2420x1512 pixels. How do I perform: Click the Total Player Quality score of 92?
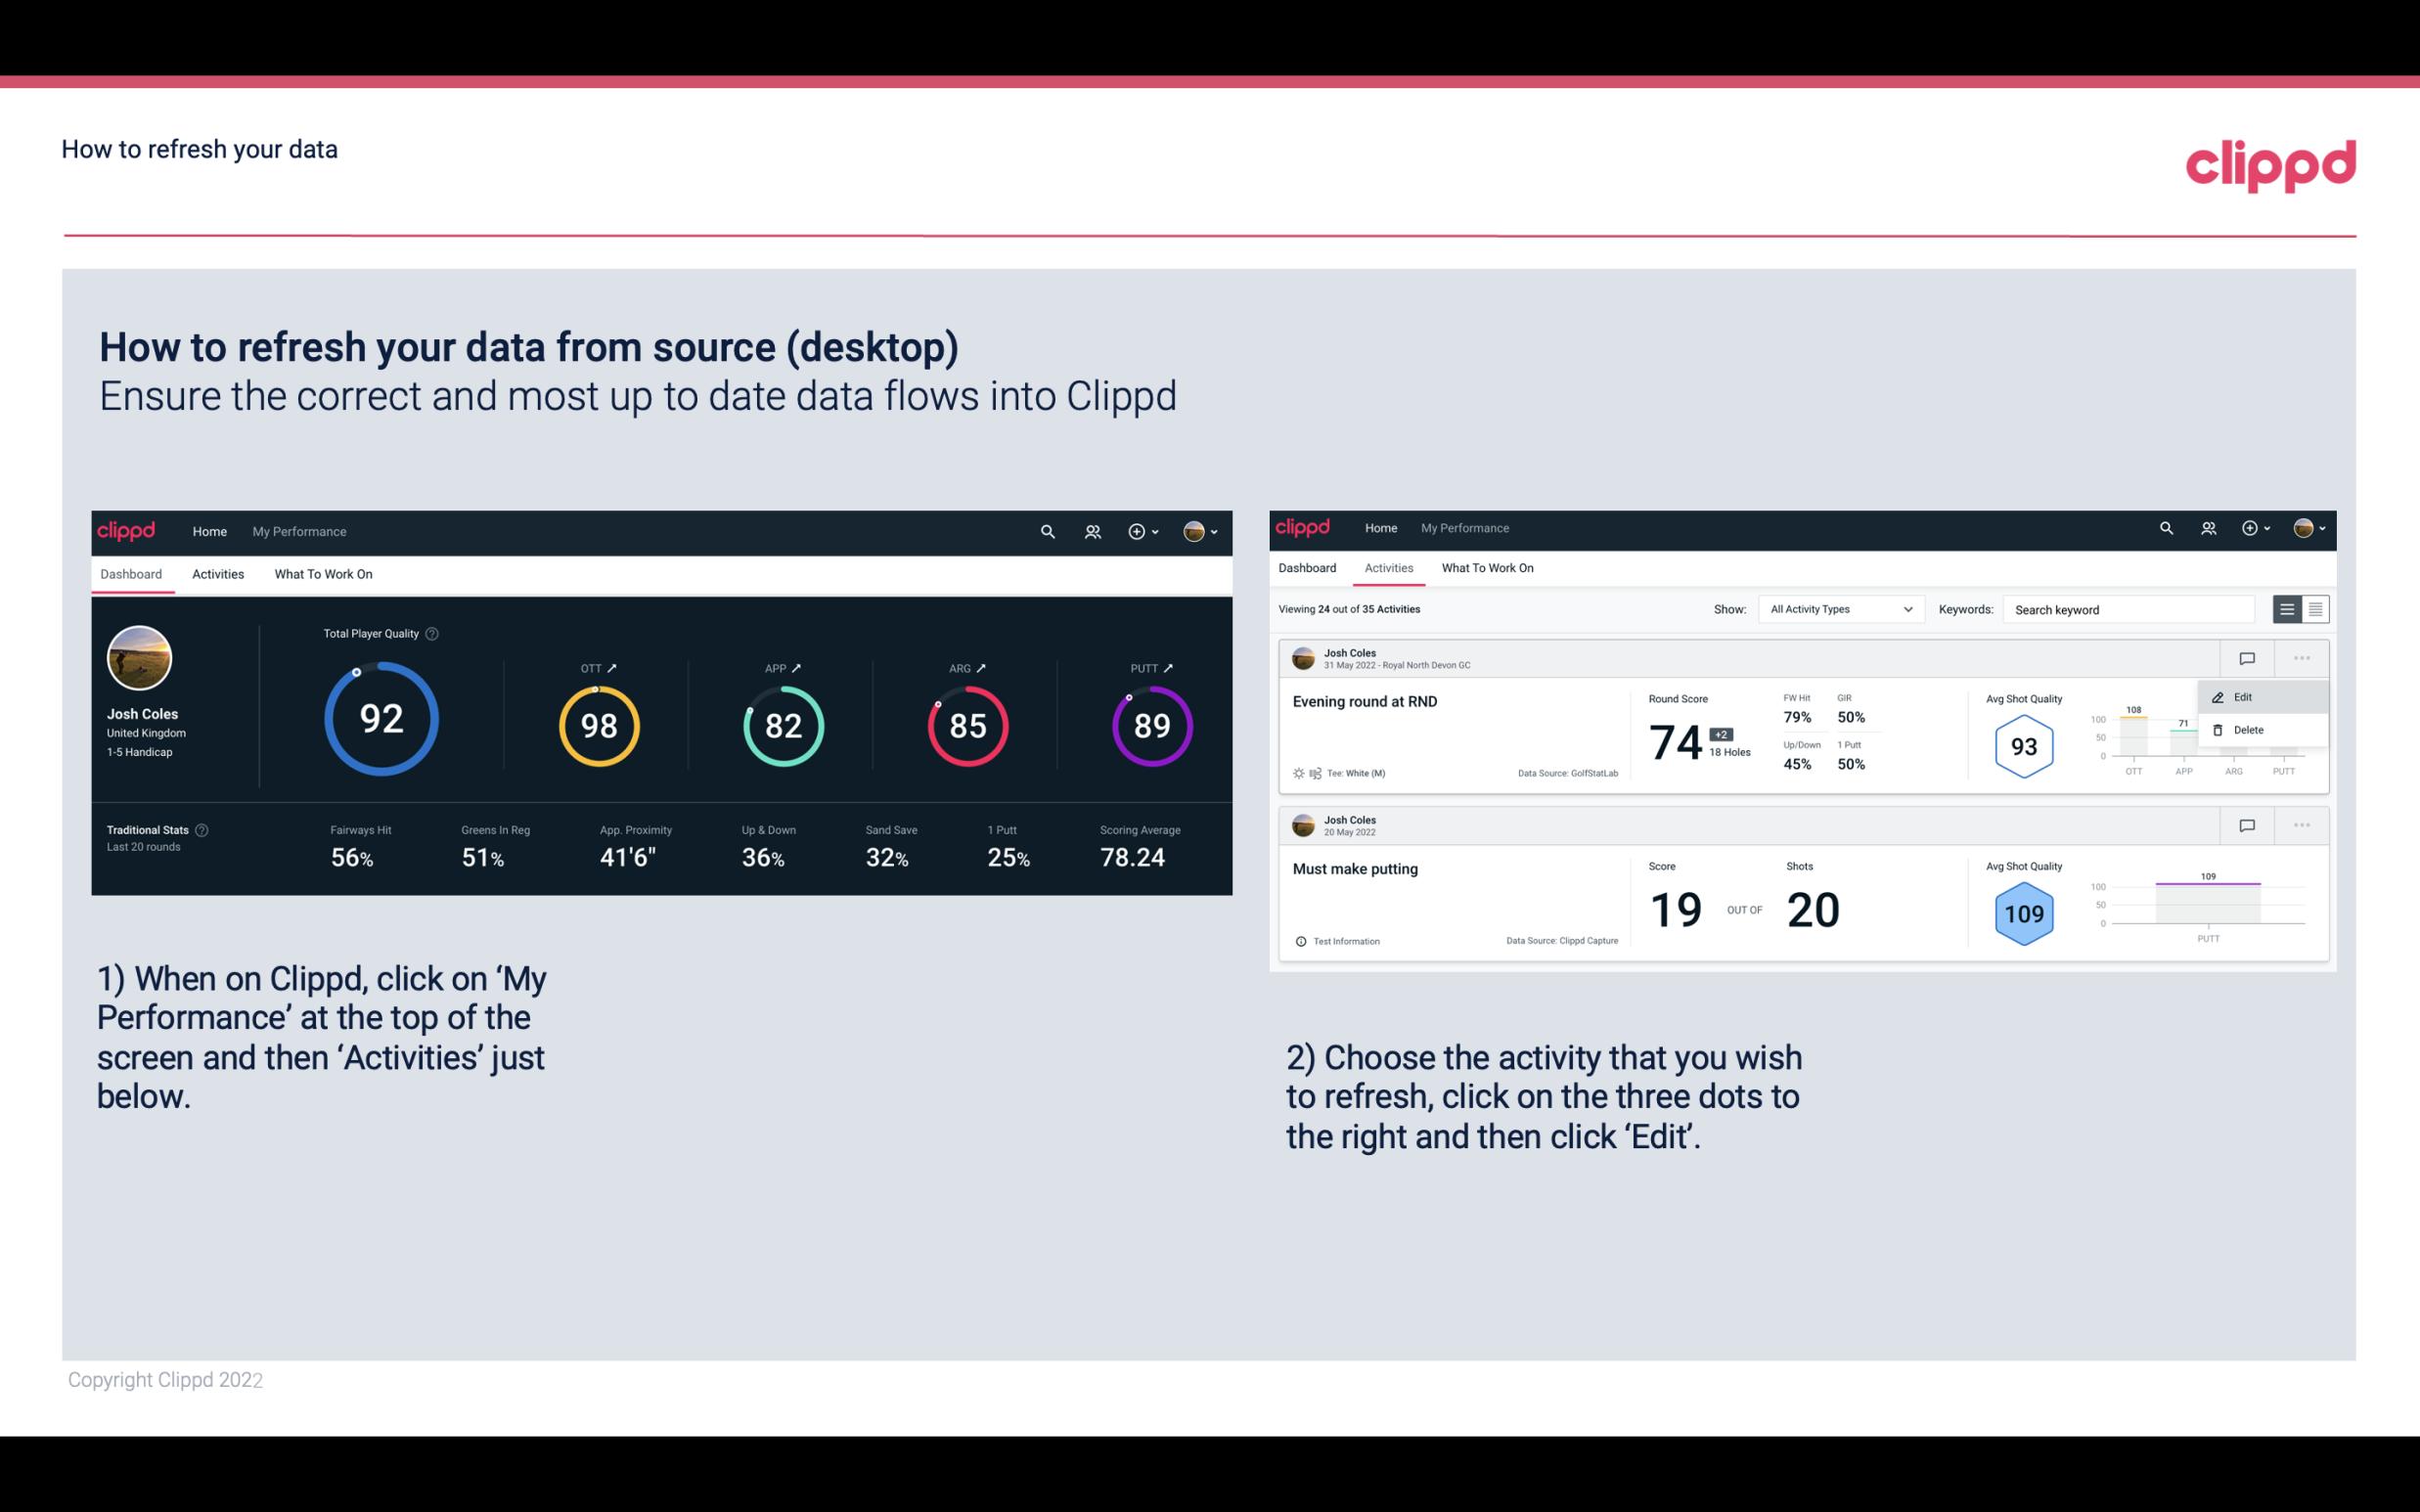(x=380, y=721)
